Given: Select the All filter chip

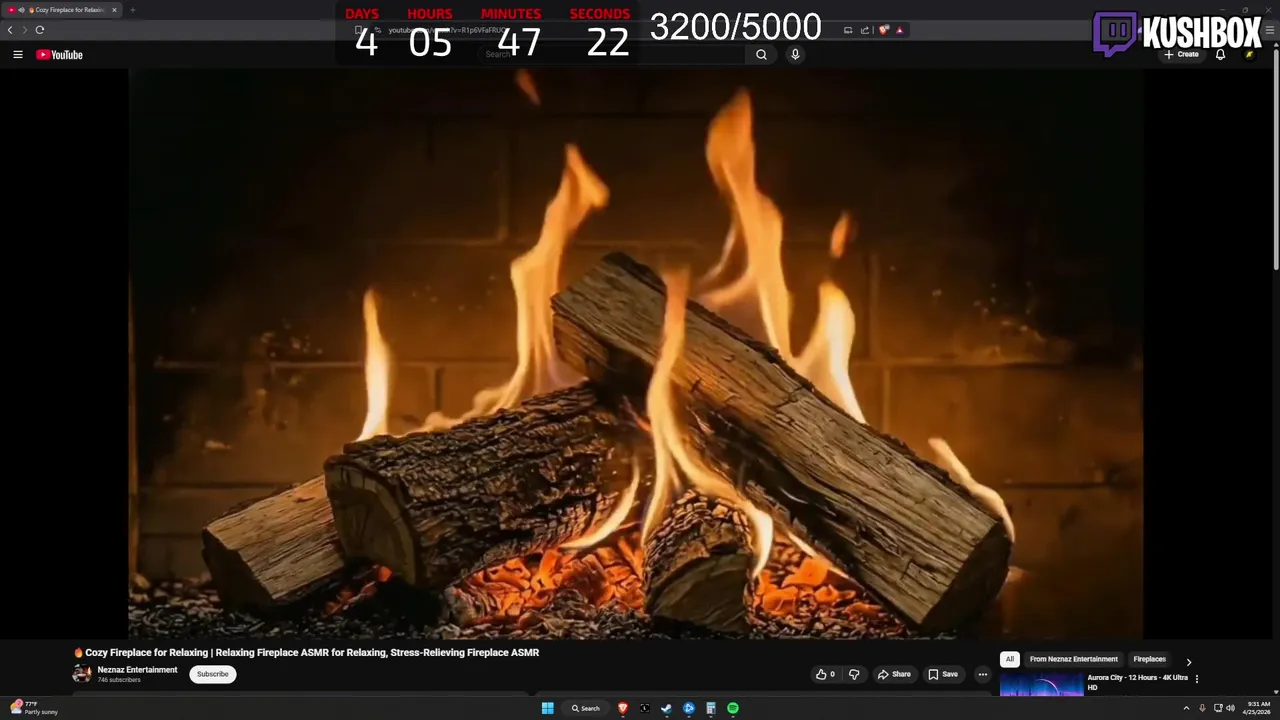Looking at the screenshot, I should pyautogui.click(x=1010, y=660).
